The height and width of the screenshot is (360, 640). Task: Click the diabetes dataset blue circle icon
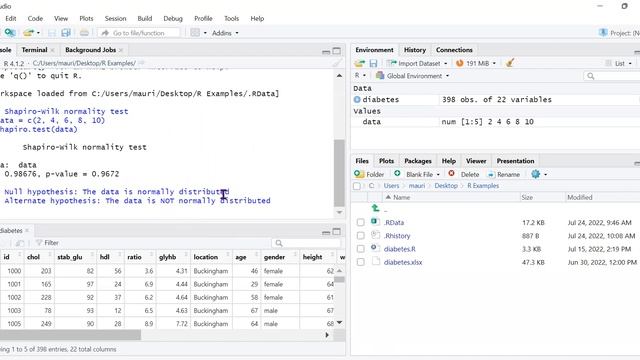(x=357, y=99)
